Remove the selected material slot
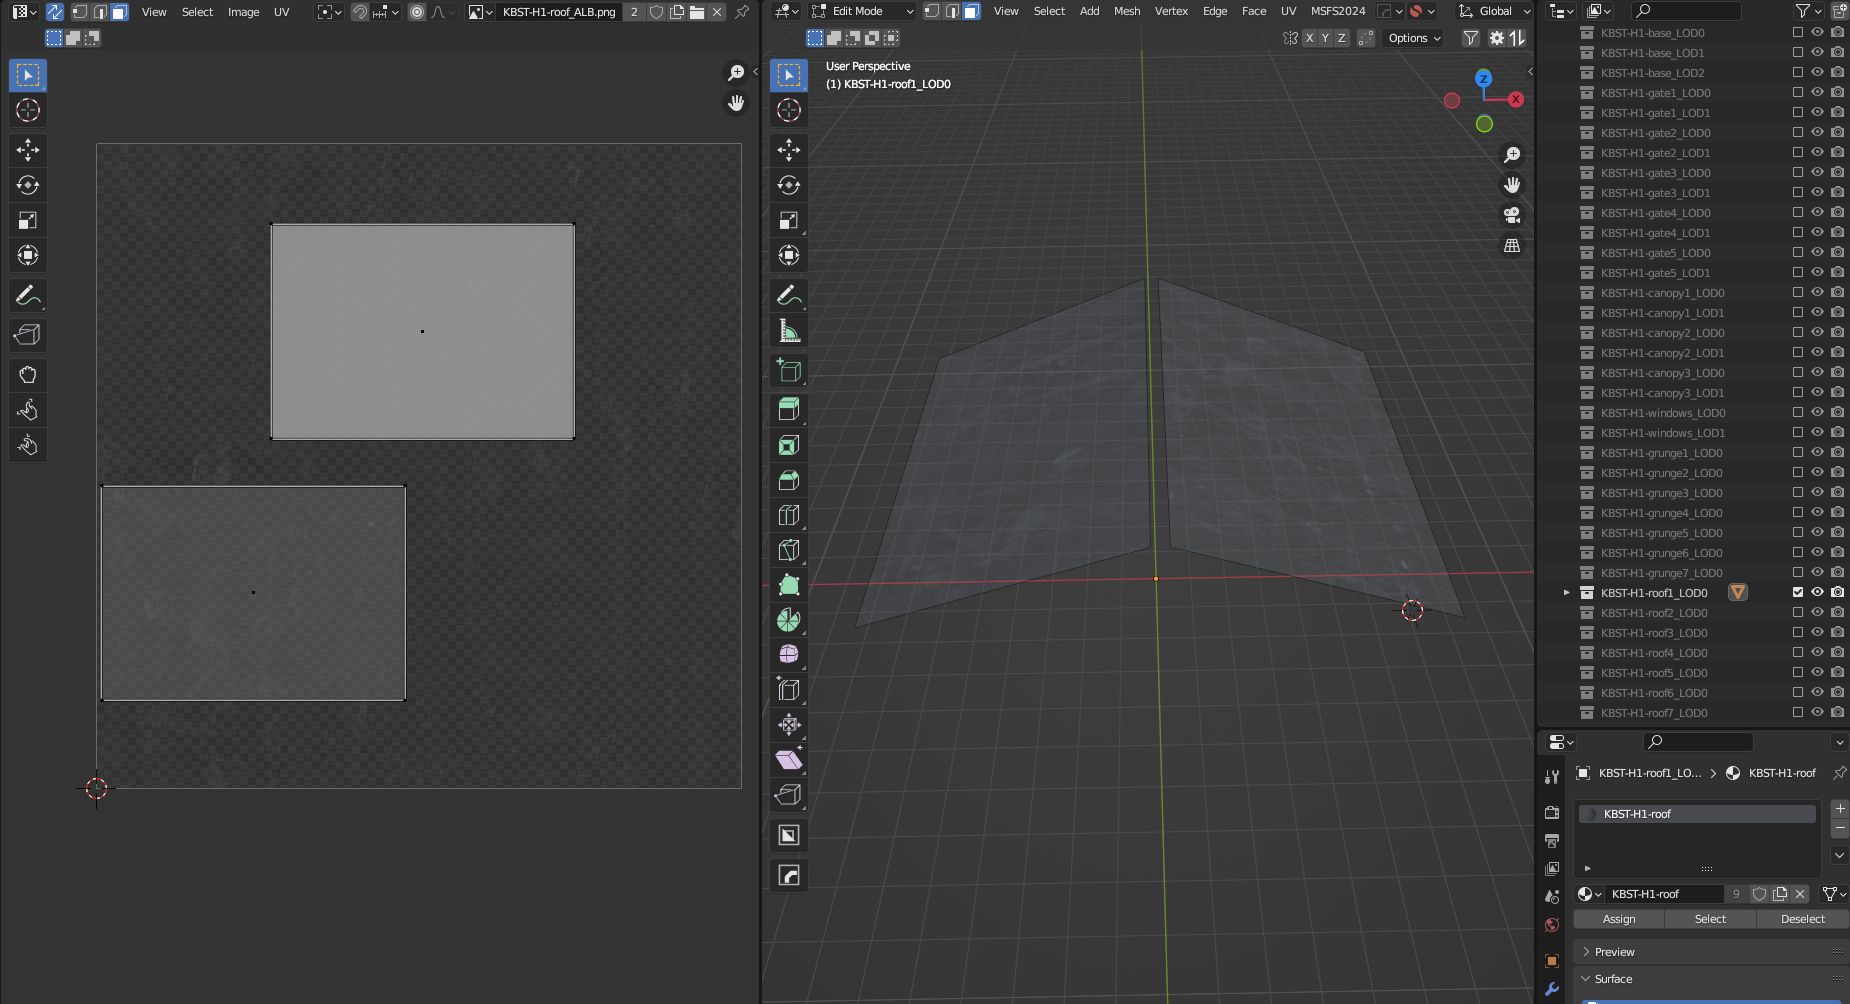The width and height of the screenshot is (1850, 1004). [1839, 828]
